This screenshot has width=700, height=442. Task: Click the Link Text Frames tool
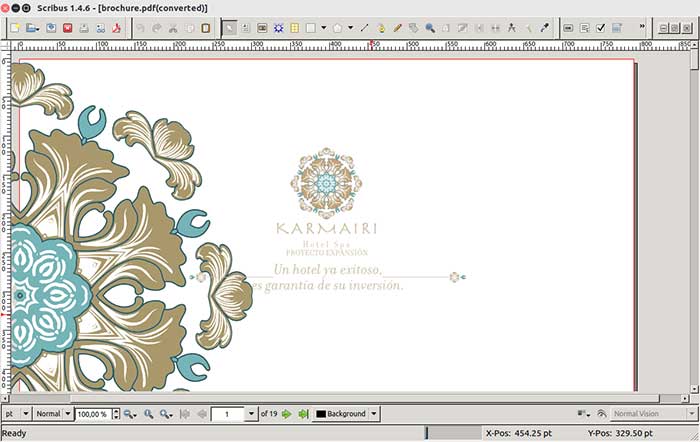coord(479,28)
